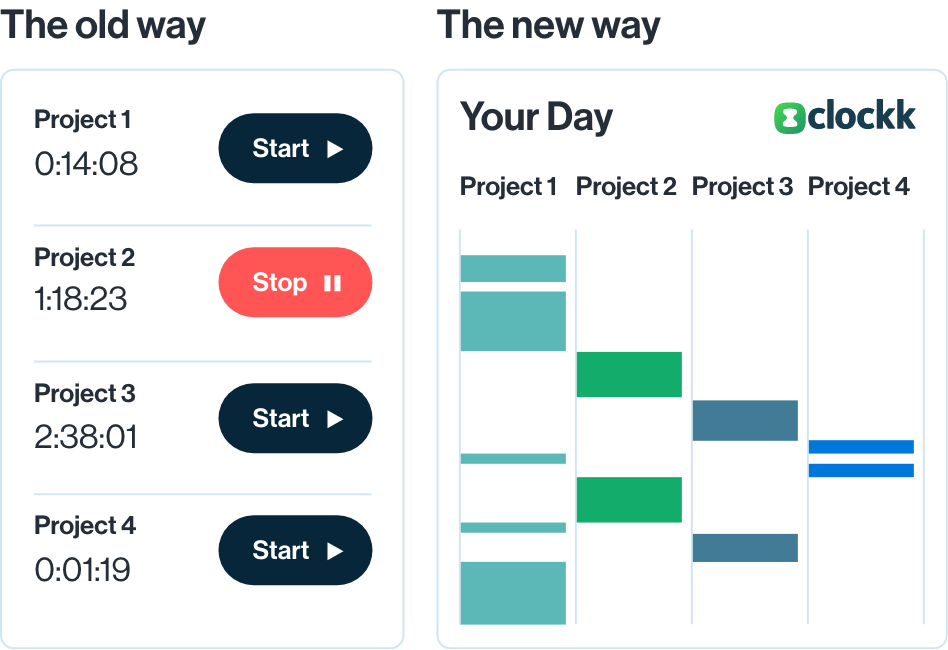This screenshot has height=650, width=948.
Task: Click the Your Day heading
Action: click(x=536, y=118)
